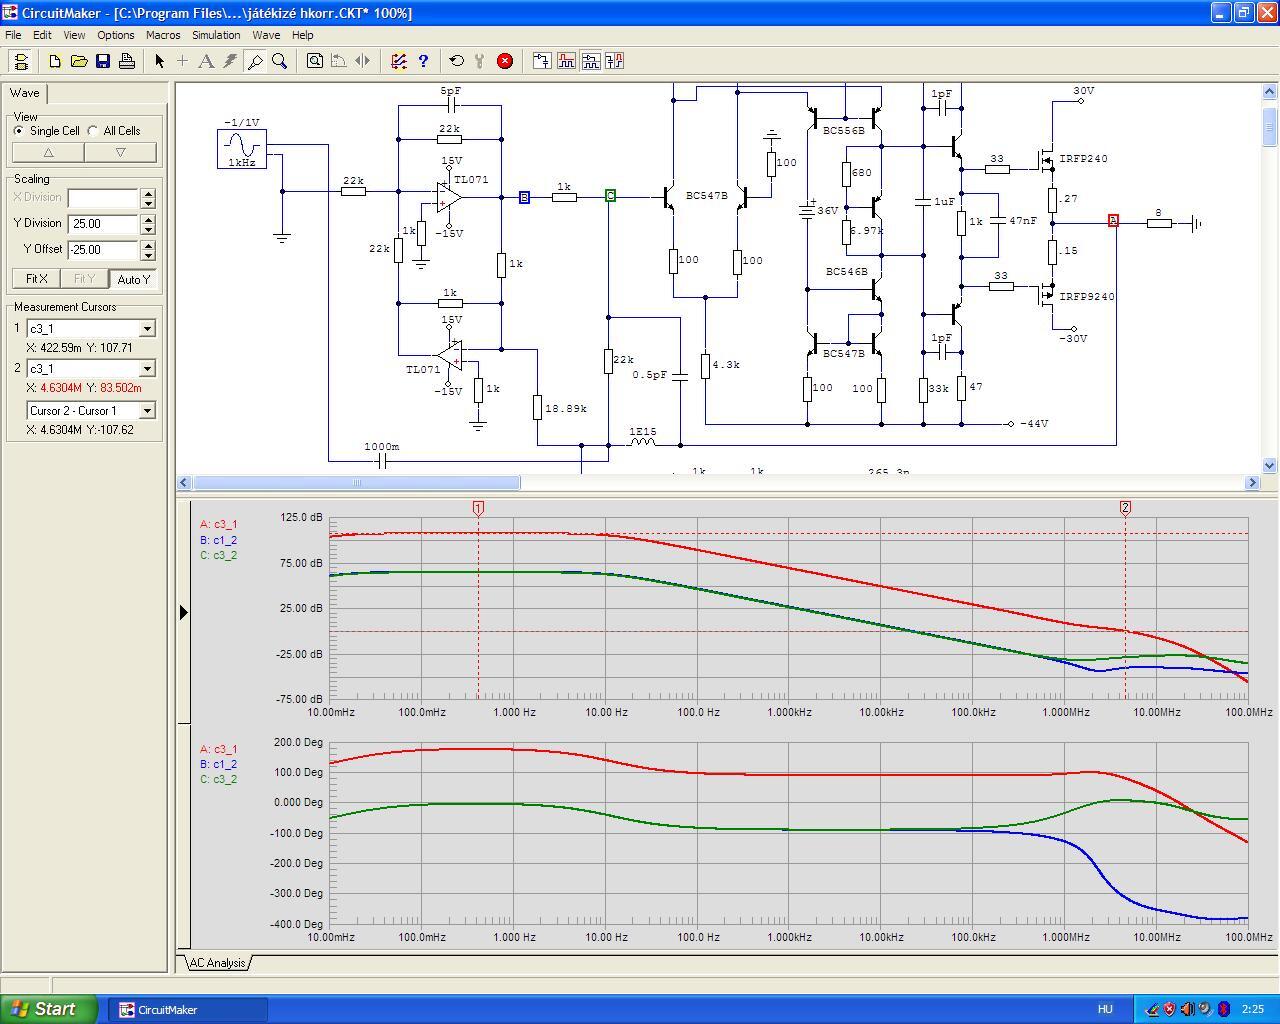
Task: Select the Probe tool in toolbar
Action: [255, 61]
